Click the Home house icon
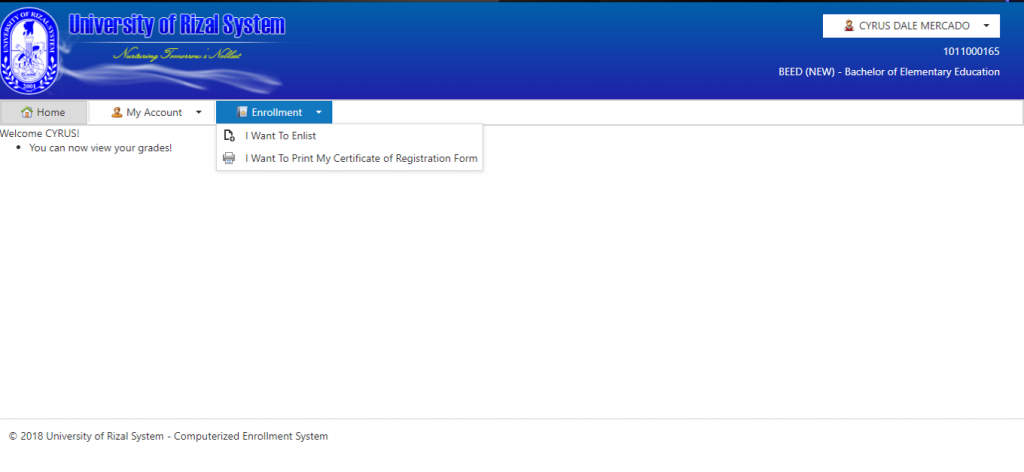 (x=27, y=112)
